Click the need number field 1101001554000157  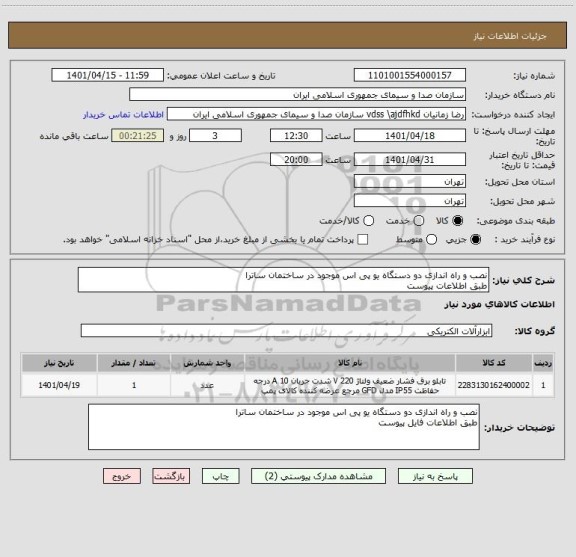(410, 75)
